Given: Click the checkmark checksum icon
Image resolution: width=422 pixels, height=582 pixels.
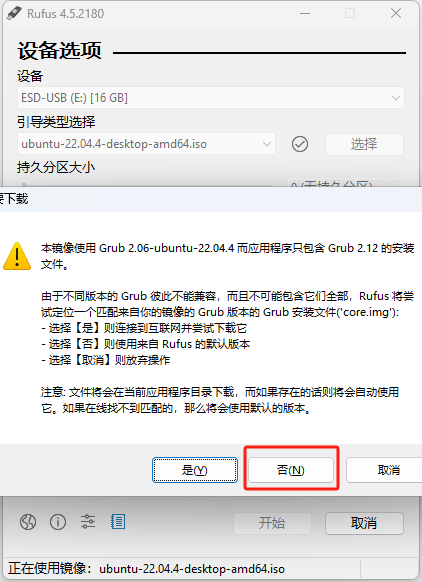Looking at the screenshot, I should 300,144.
